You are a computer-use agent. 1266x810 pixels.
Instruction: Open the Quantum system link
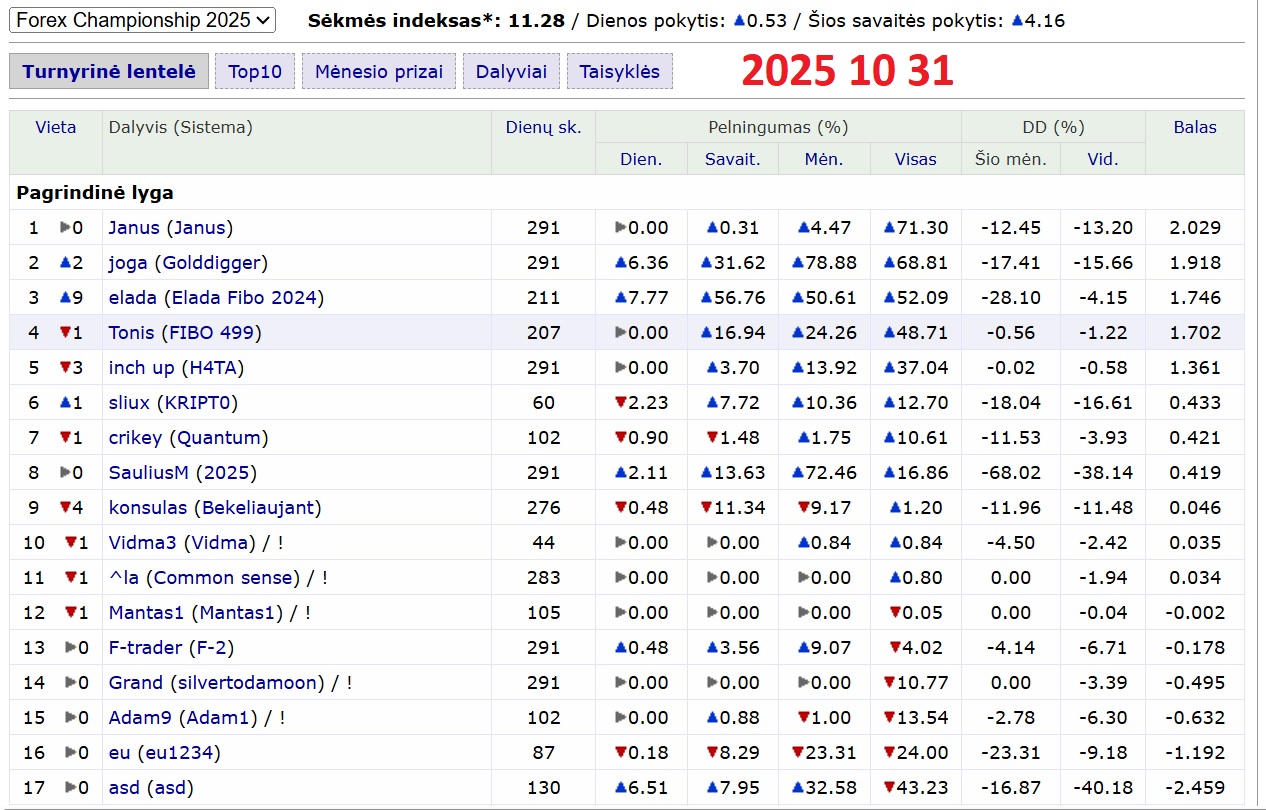click(219, 438)
